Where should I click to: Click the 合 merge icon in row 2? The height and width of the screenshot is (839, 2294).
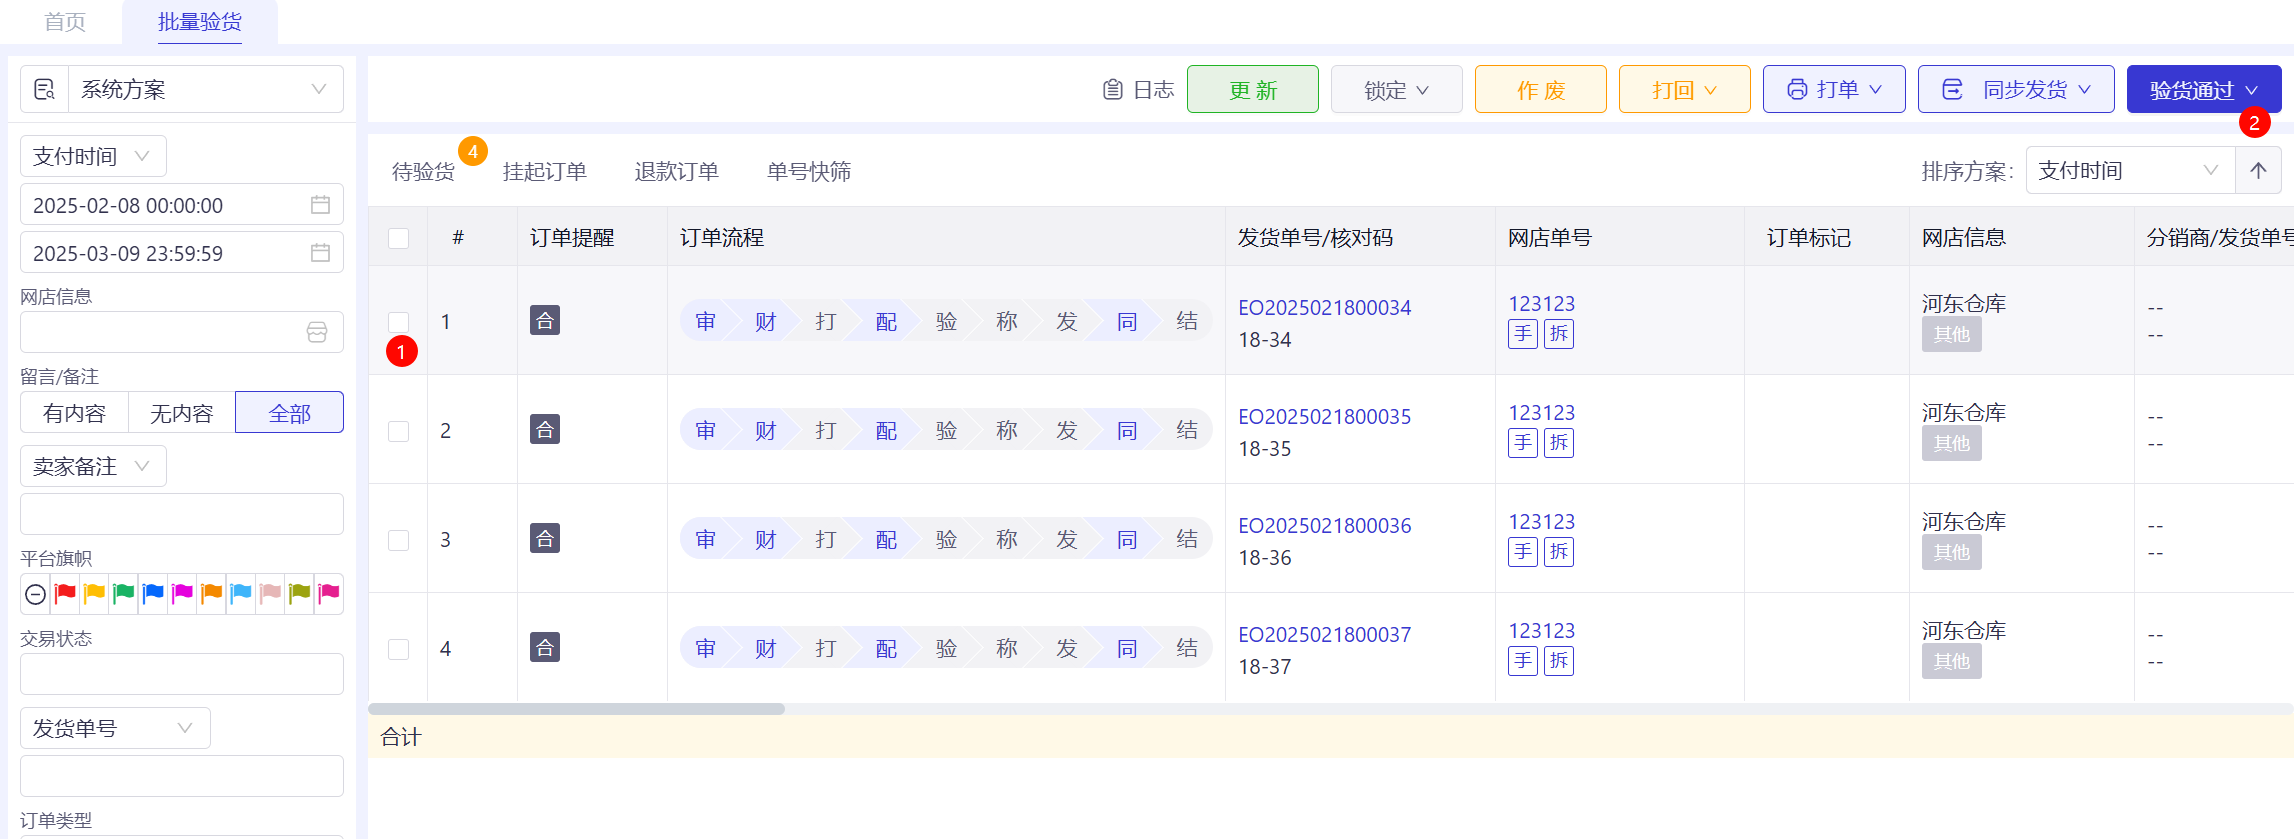point(545,430)
